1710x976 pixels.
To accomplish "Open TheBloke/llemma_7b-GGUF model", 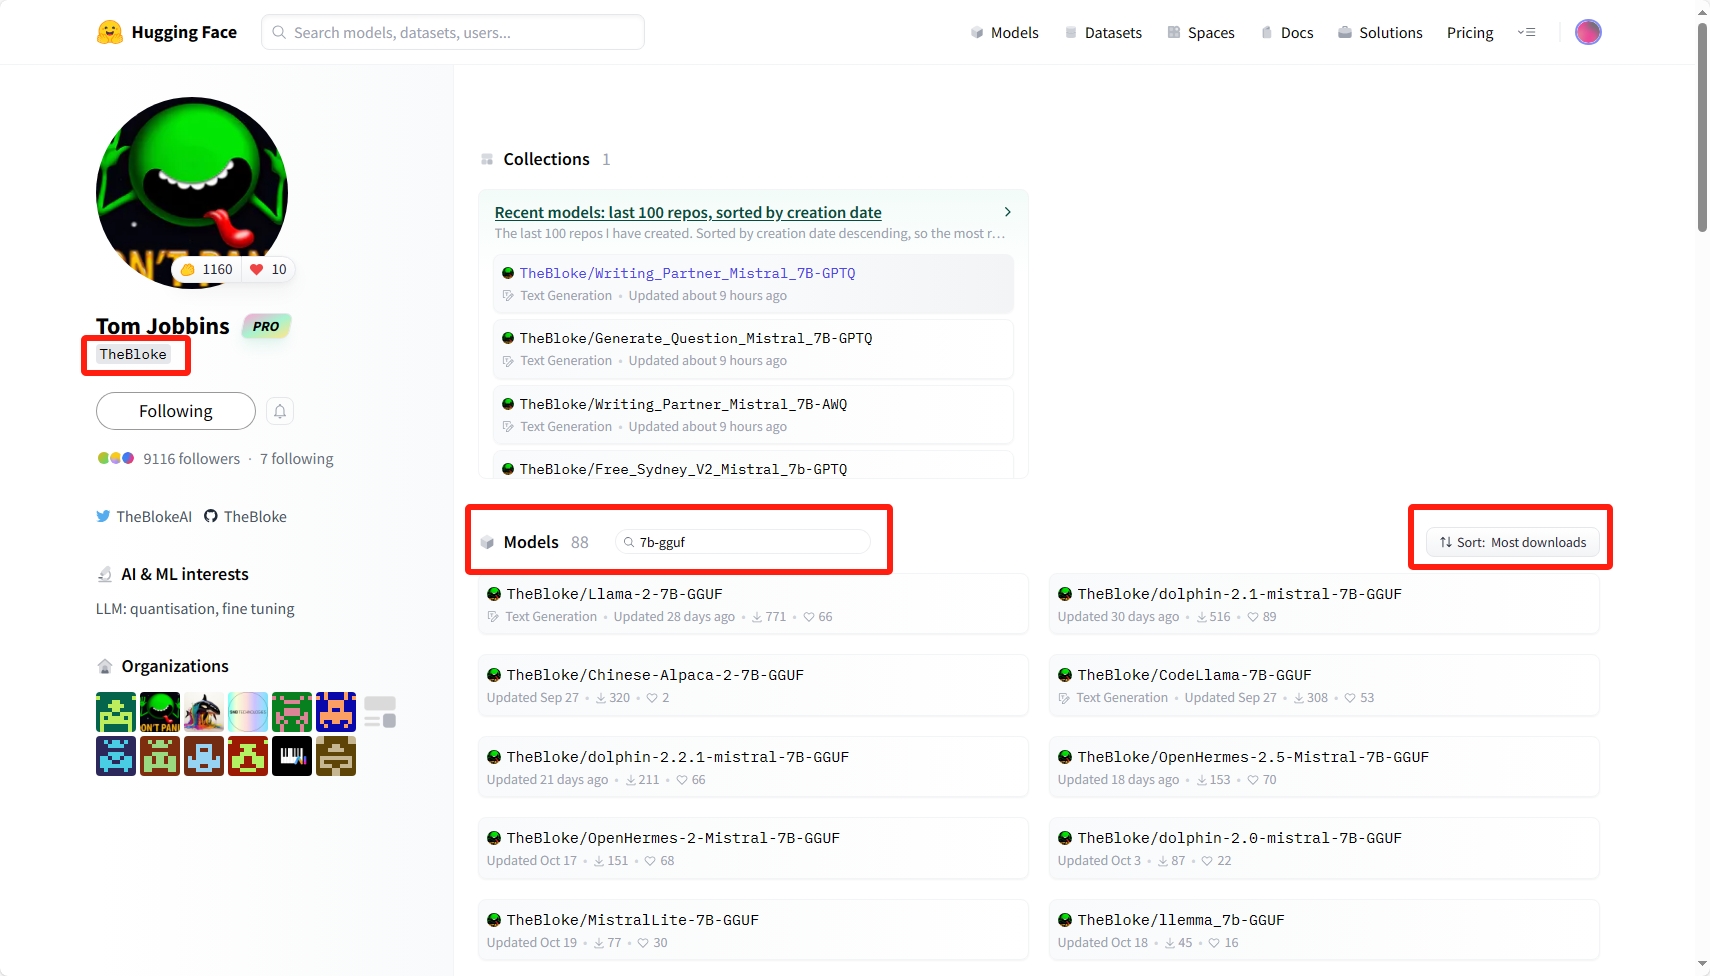I will coord(1324,930).
